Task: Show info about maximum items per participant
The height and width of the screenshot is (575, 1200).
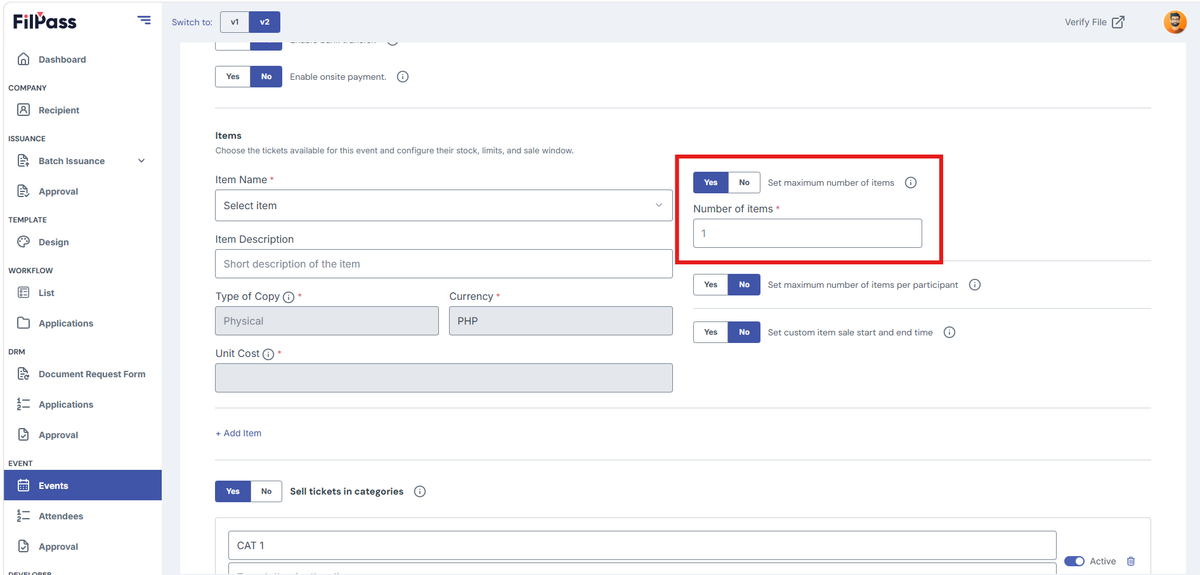Action: (974, 285)
